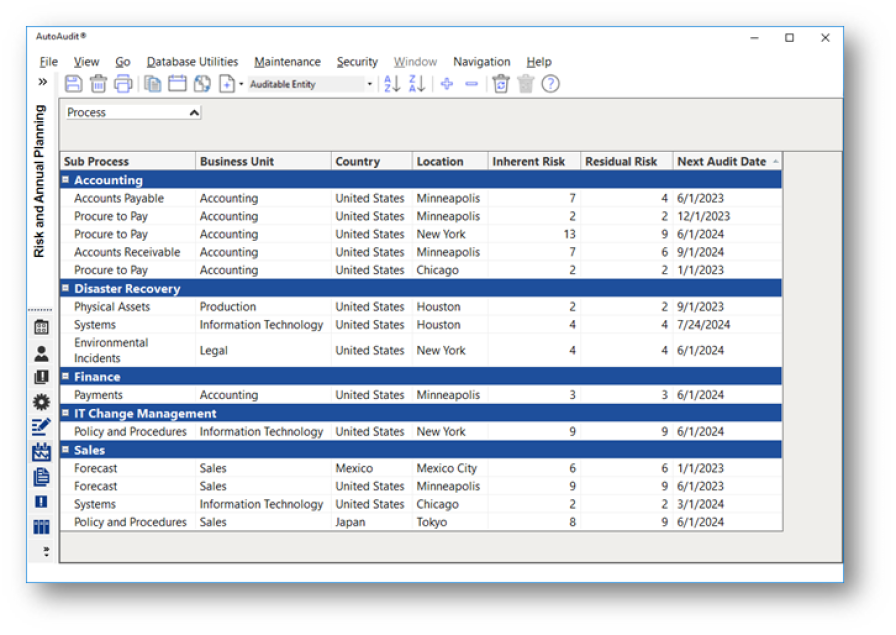Open the Maintenance menu
The image size is (896, 635).
(287, 62)
